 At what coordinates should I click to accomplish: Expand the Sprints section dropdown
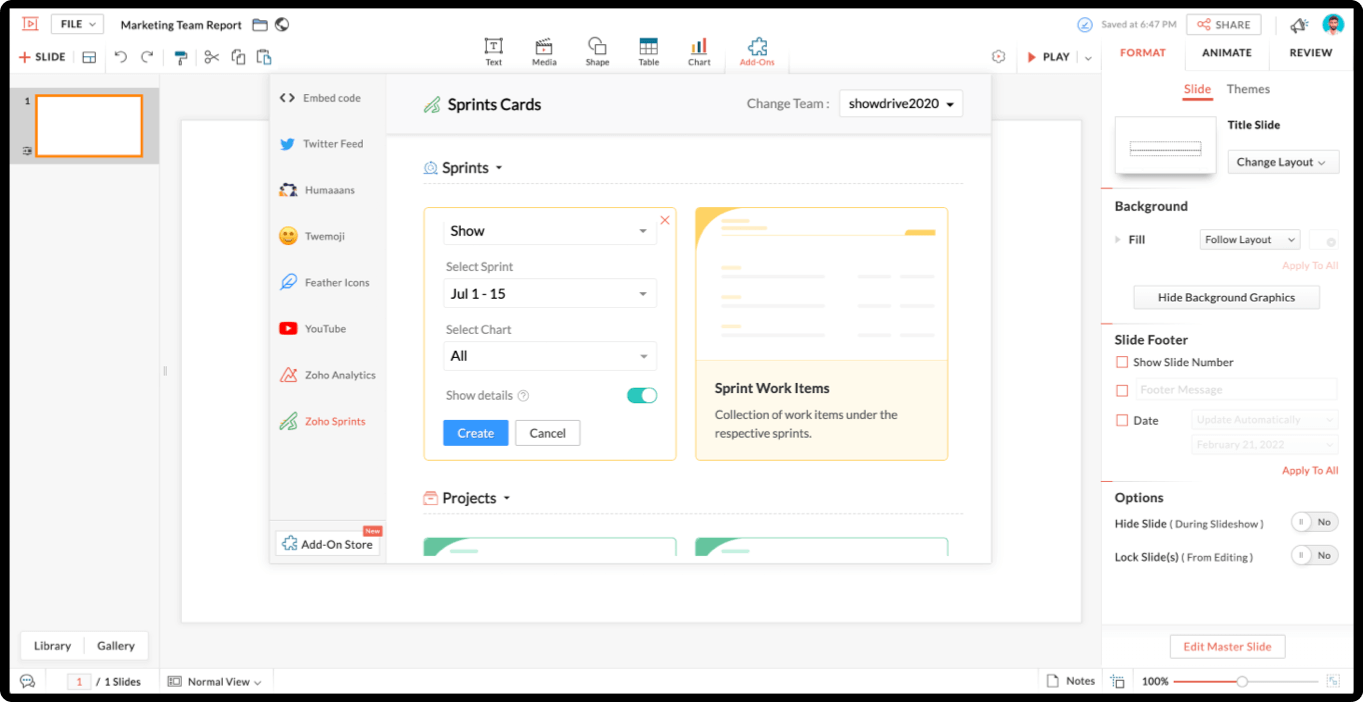click(499, 168)
